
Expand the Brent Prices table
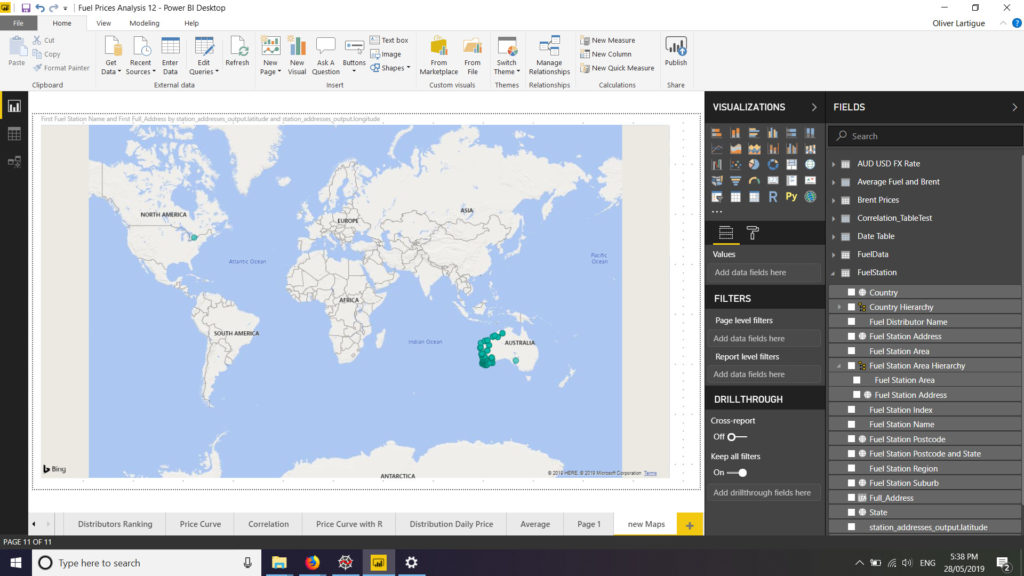point(833,200)
